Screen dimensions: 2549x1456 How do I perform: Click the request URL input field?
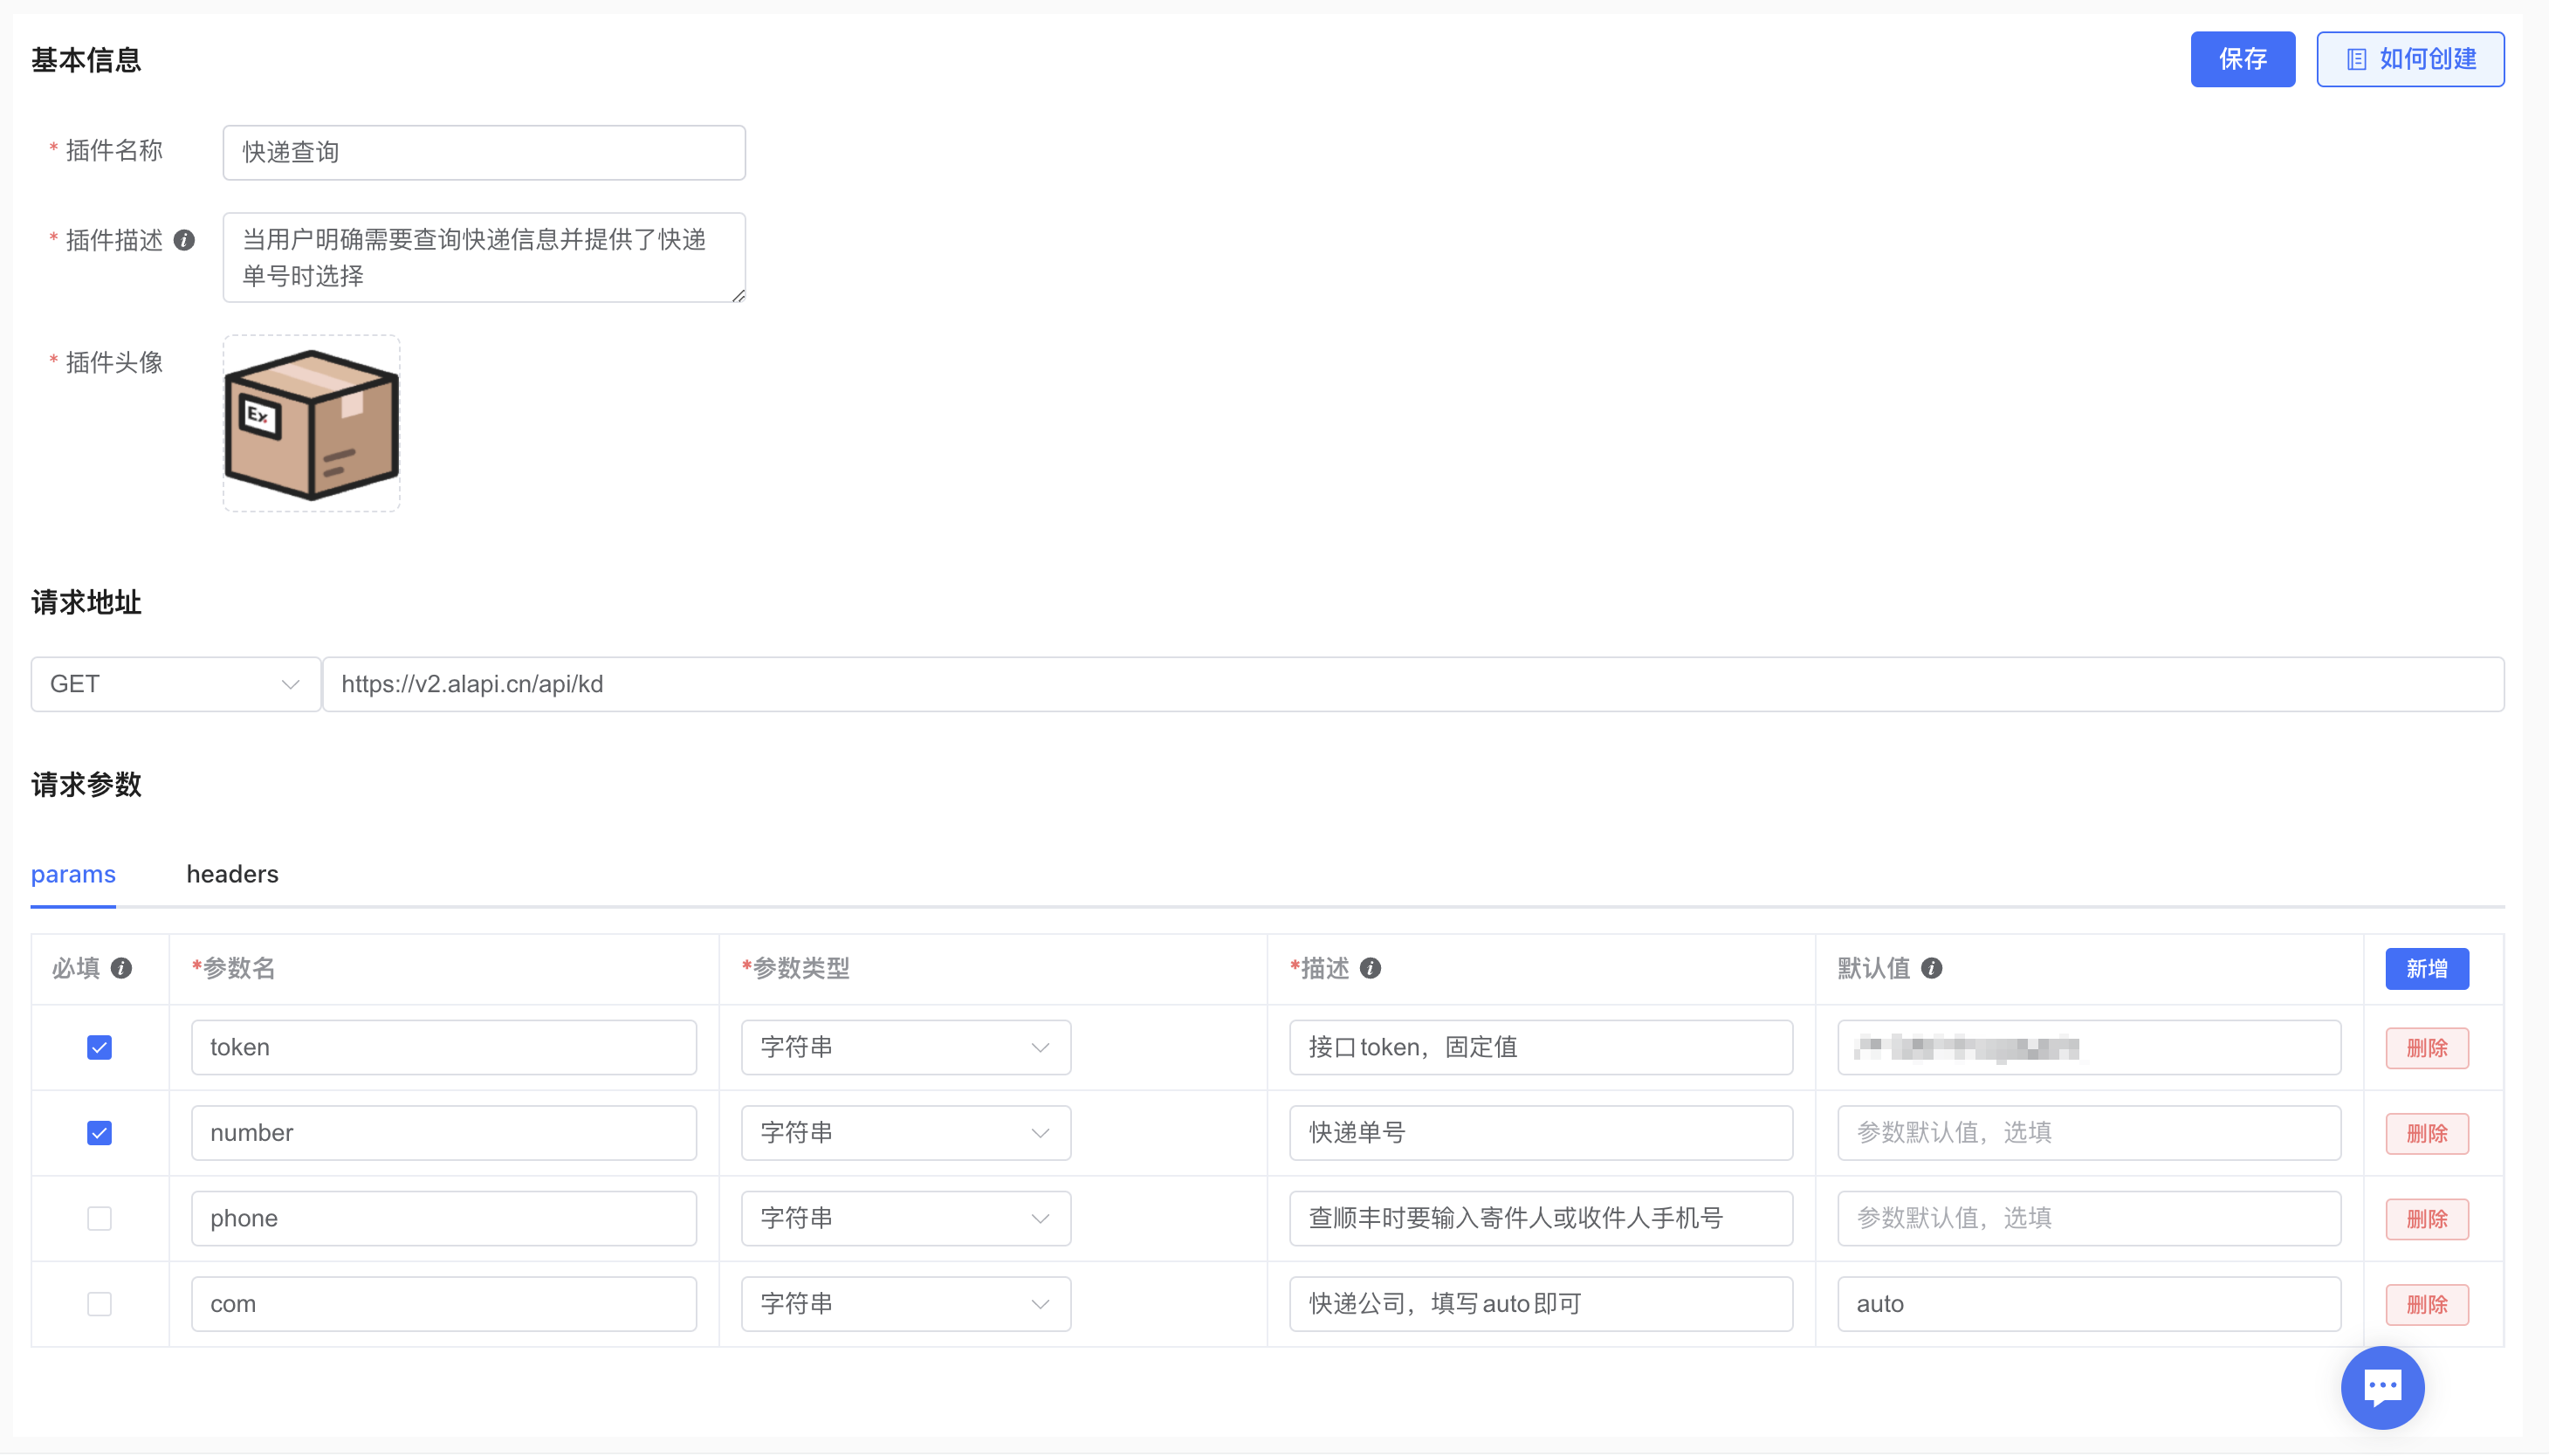[1412, 684]
